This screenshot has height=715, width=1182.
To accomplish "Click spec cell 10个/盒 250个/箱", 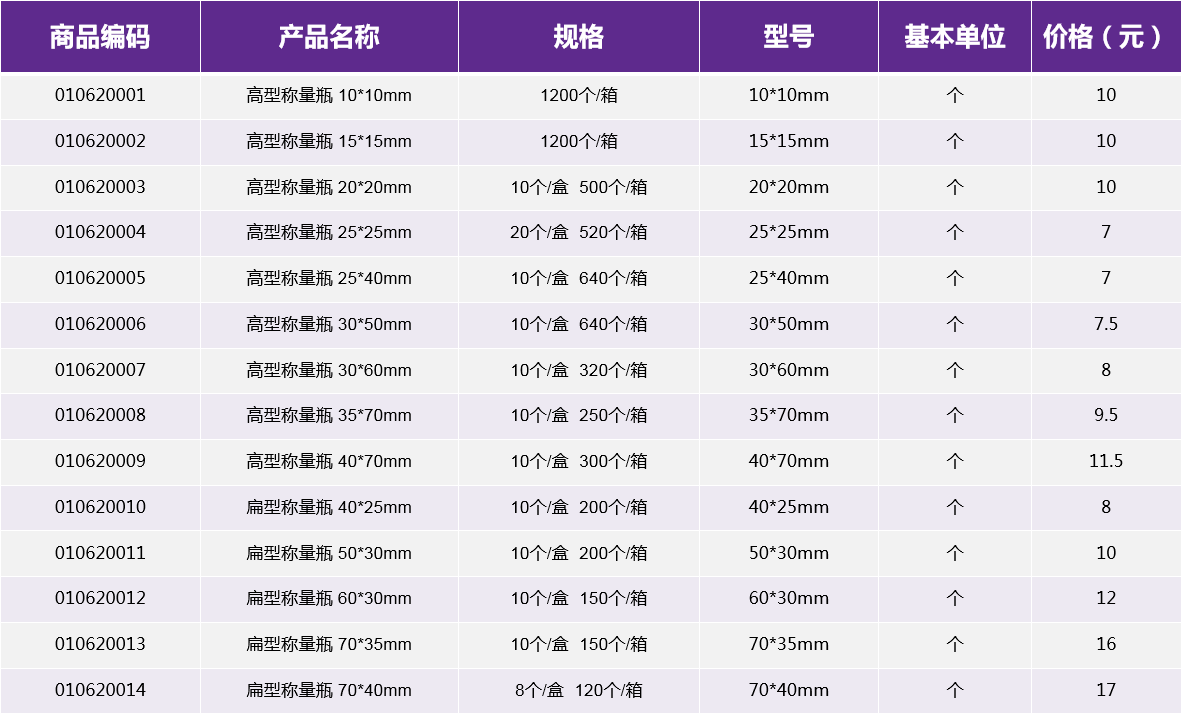I will [579, 415].
